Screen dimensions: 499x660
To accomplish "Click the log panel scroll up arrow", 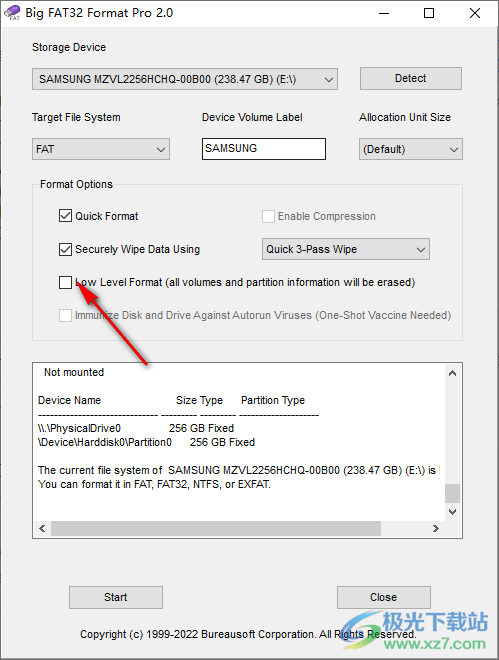I will (x=452, y=373).
